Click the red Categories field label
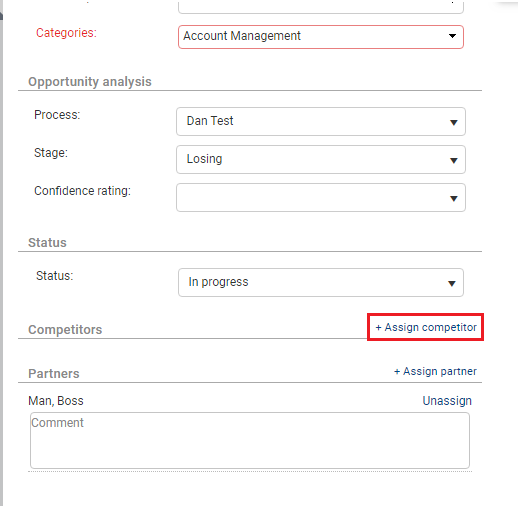This screenshot has width=518, height=506. pyautogui.click(x=66, y=33)
